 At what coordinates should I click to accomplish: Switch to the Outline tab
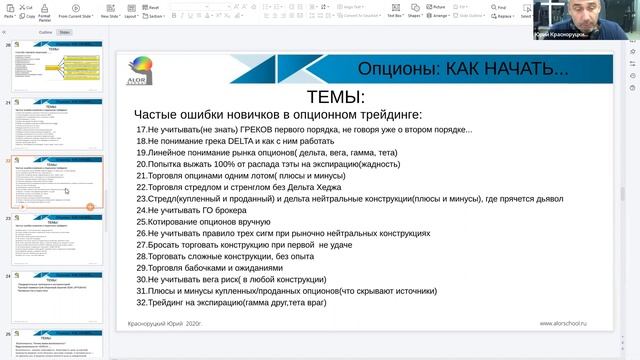click(45, 32)
